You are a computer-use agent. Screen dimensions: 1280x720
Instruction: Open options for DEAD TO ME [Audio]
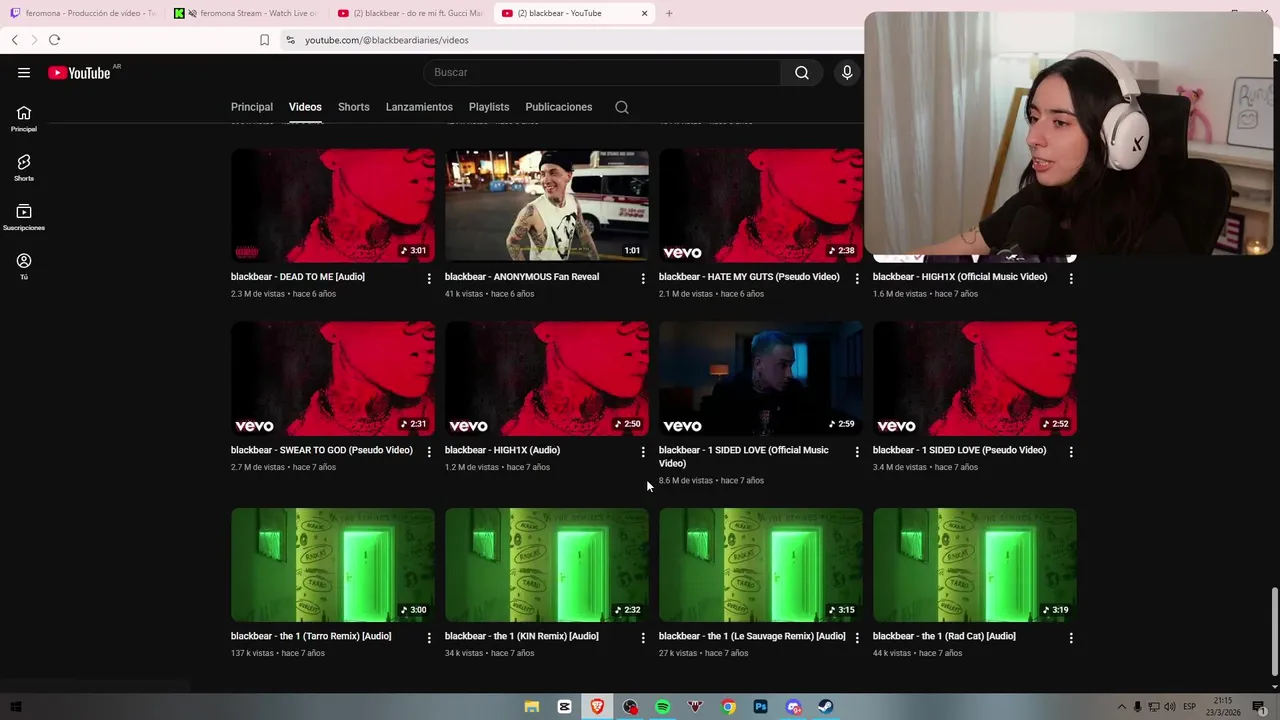click(x=429, y=278)
